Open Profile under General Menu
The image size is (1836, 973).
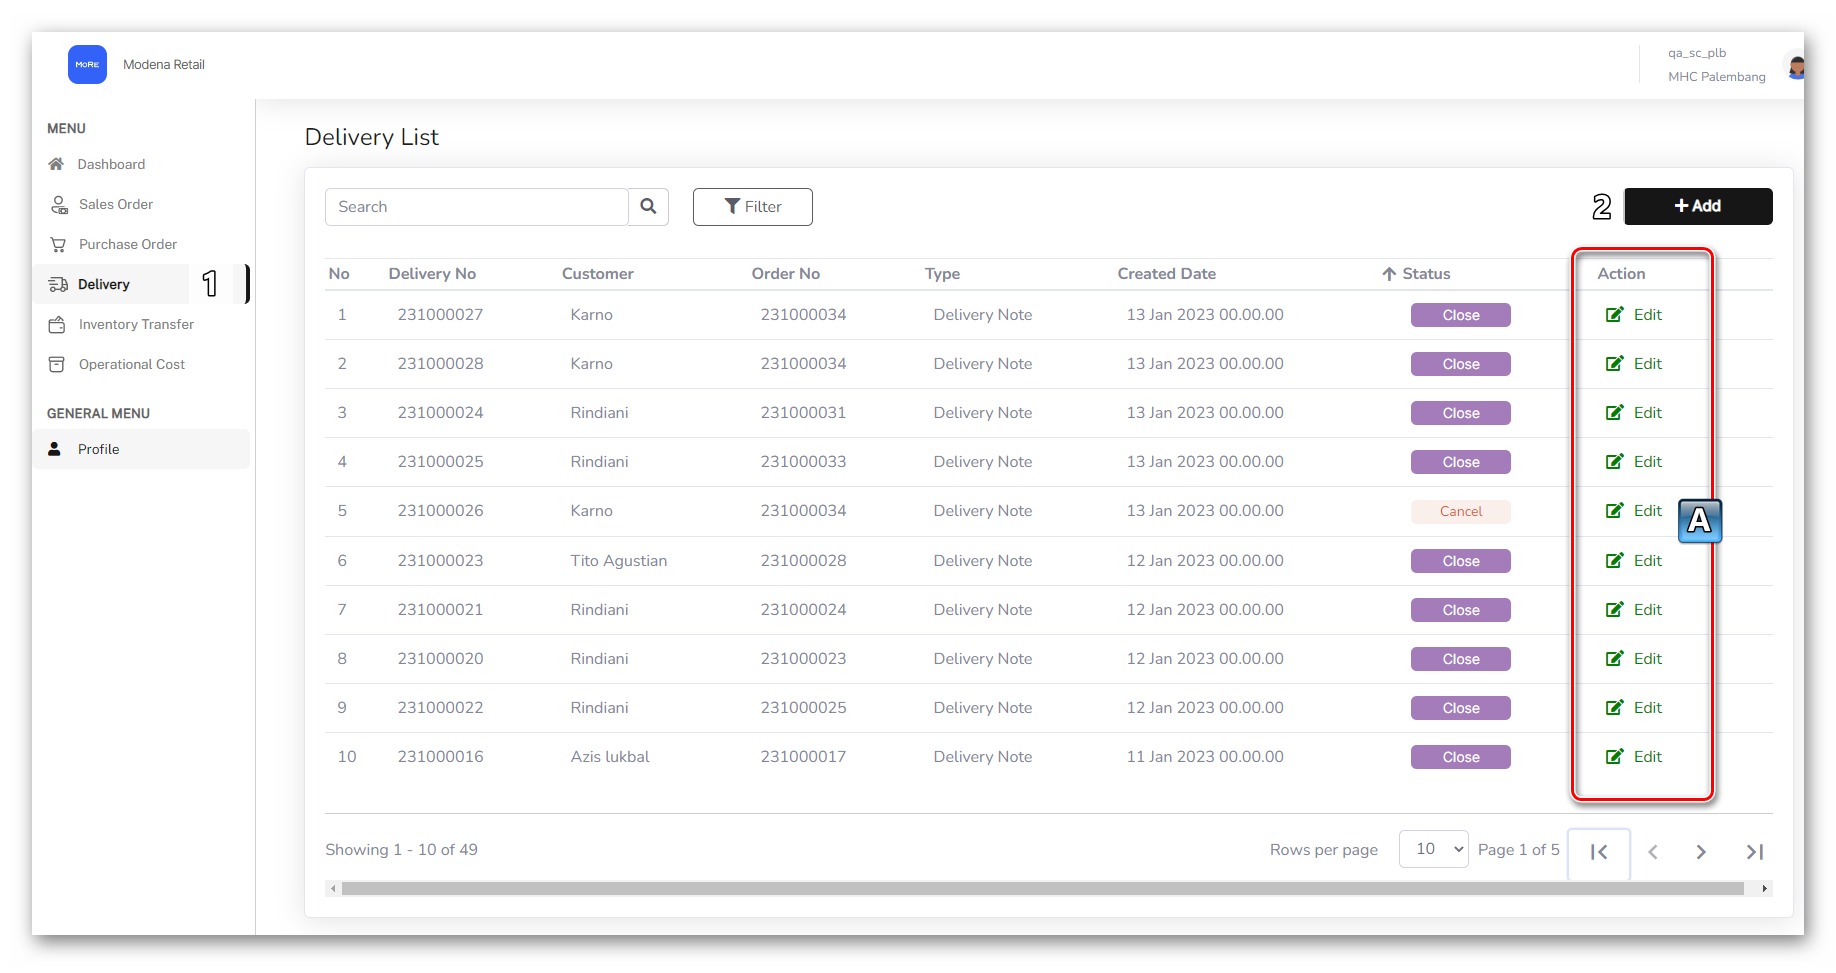tap(98, 449)
